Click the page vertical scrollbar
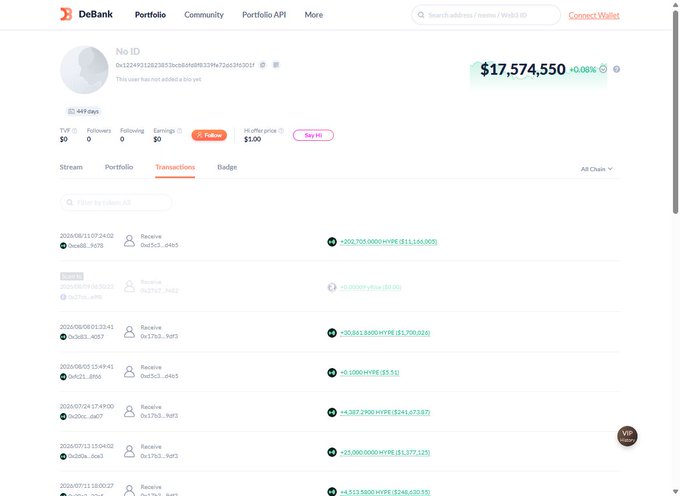Image resolution: width=680 pixels, height=496 pixels. coord(675,112)
